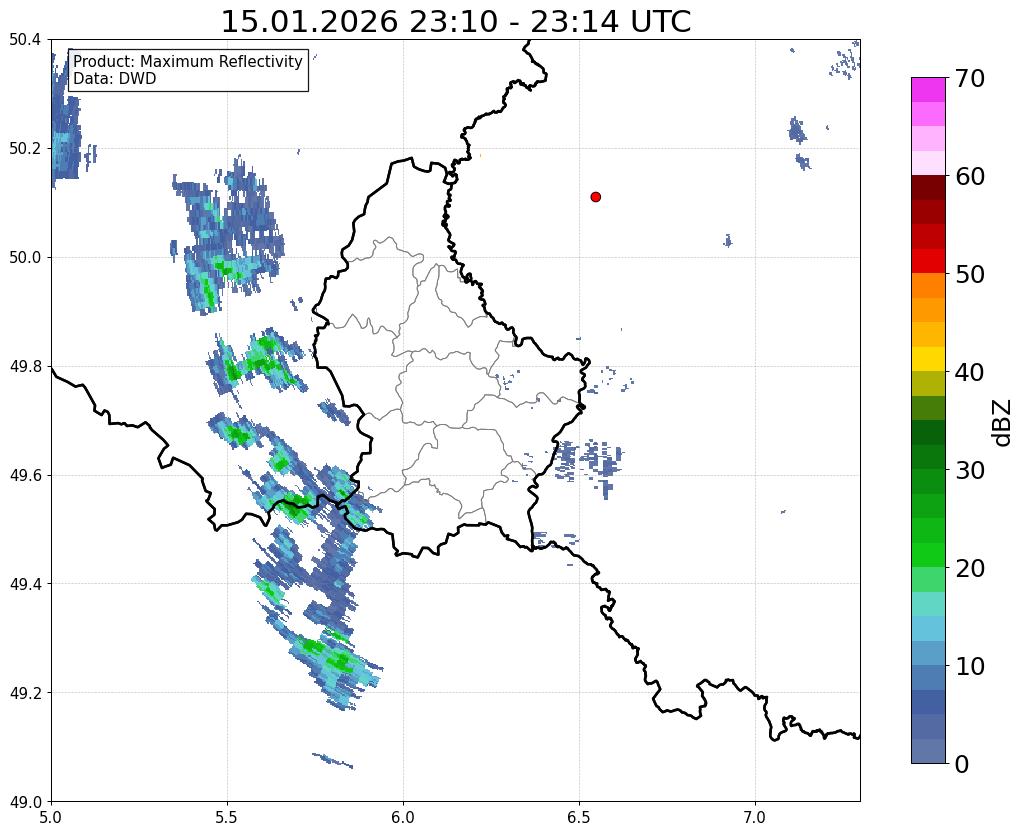The image size is (1023, 834).
Task: Click the colorbar tick label 20
Action: click(x=969, y=568)
